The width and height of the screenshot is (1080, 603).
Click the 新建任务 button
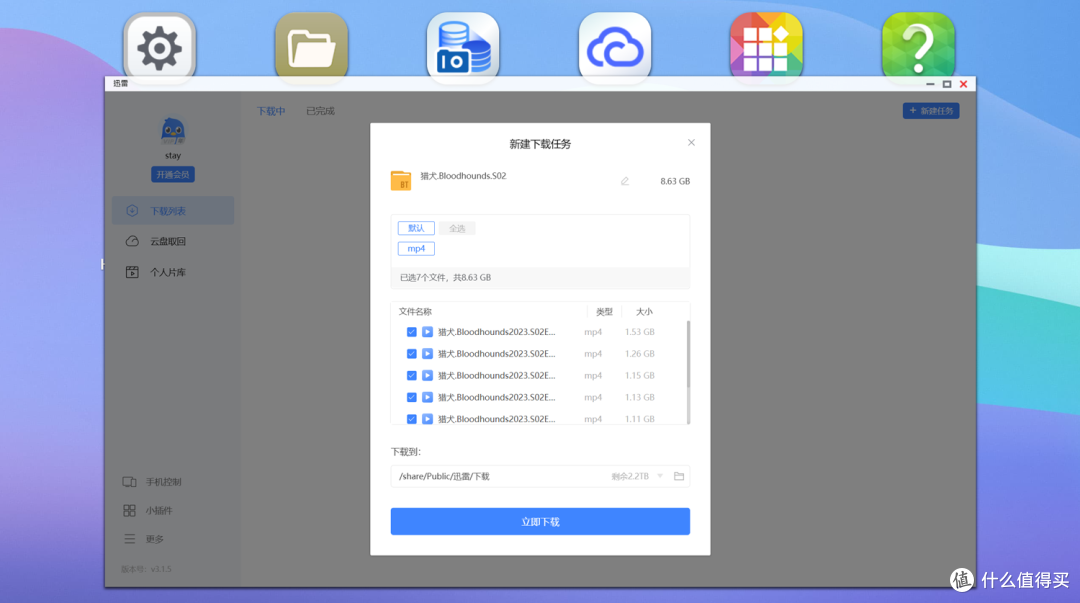pos(931,111)
